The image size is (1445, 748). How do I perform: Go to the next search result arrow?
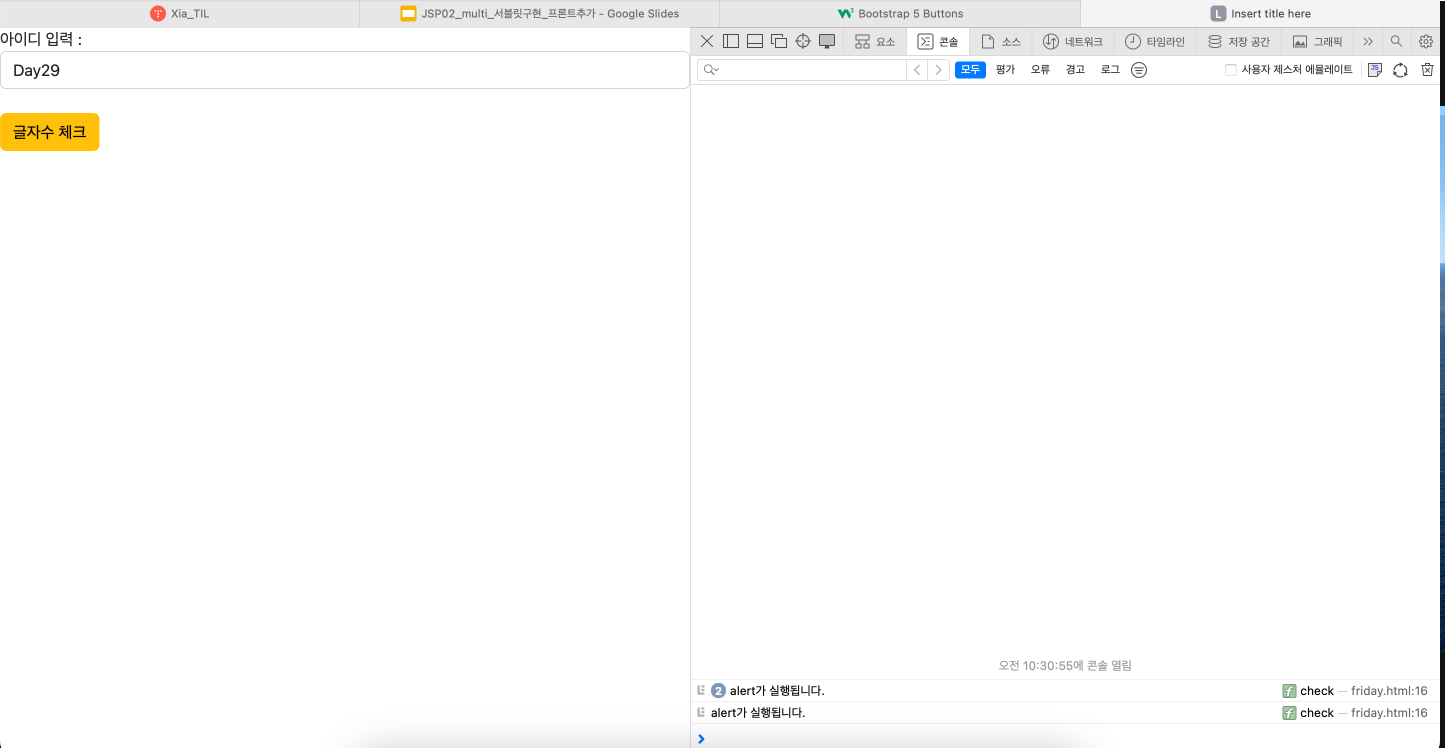[938, 70]
